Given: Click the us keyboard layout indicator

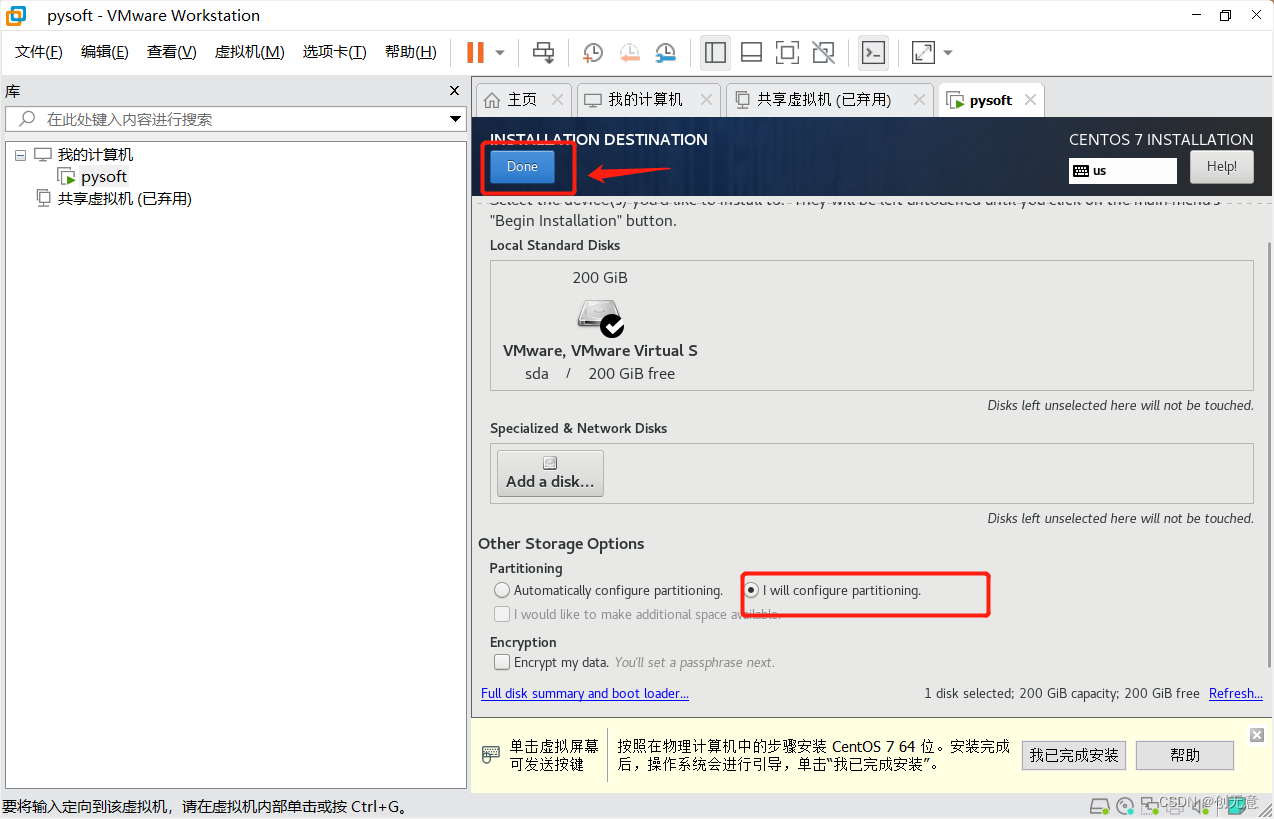Looking at the screenshot, I should coord(1122,171).
